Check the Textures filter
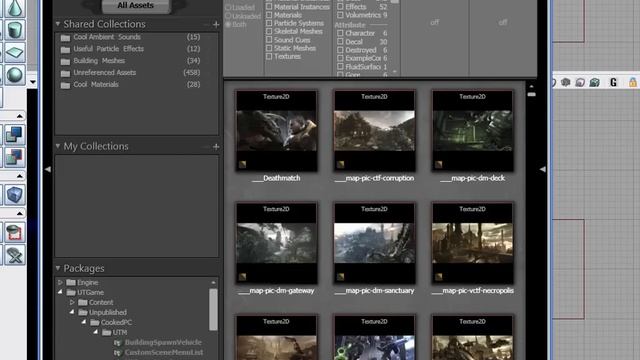Screen dimensions: 640x360 (x=269, y=56)
